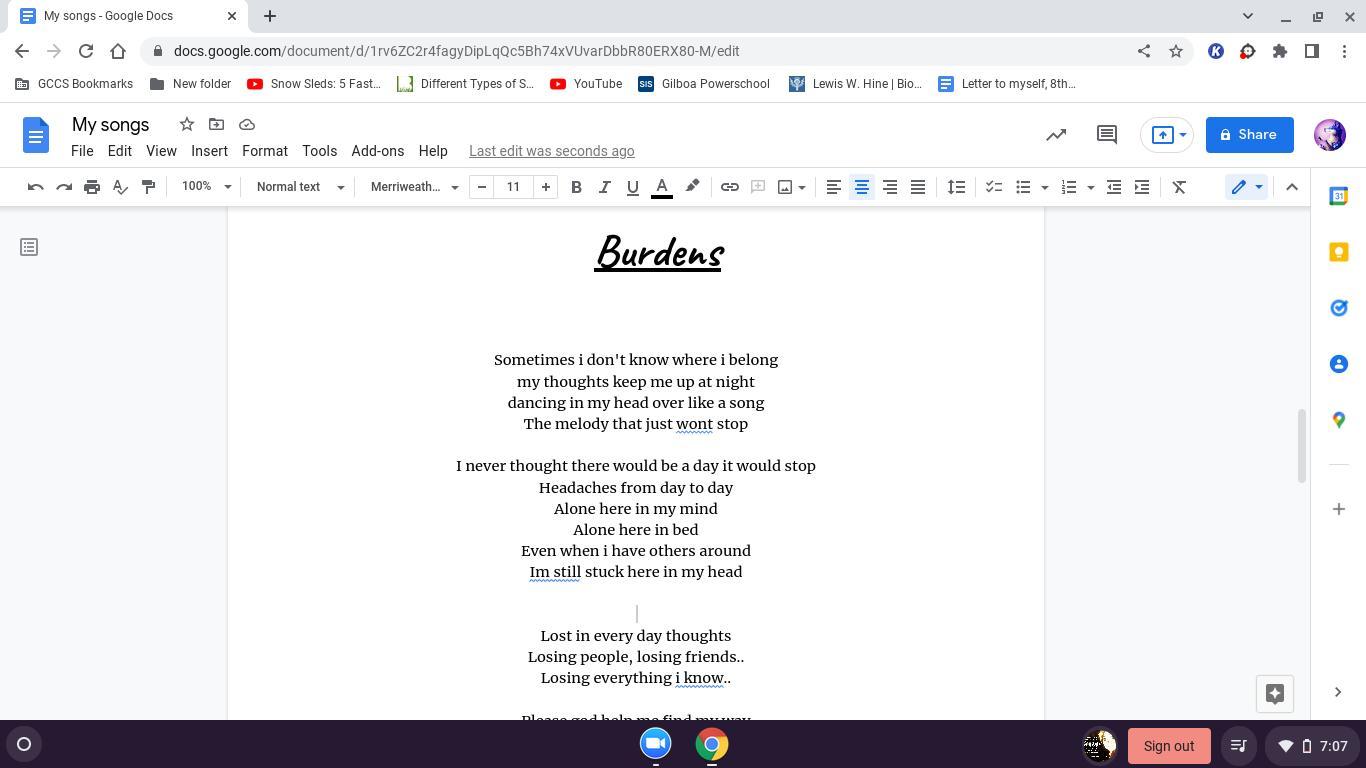Viewport: 1366px width, 768px height.
Task: Clear formatting from selected text
Action: click(1179, 187)
